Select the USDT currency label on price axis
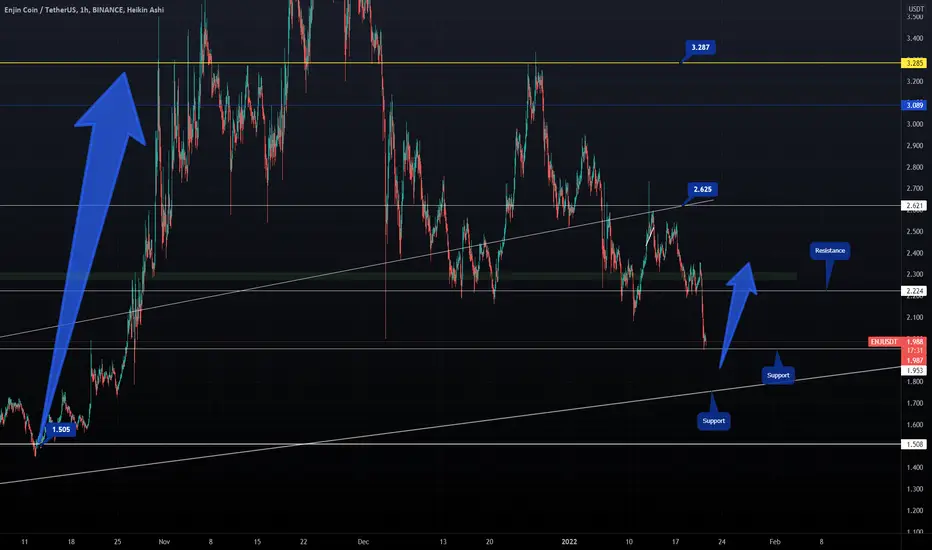This screenshot has width=932, height=550. [x=915, y=9]
